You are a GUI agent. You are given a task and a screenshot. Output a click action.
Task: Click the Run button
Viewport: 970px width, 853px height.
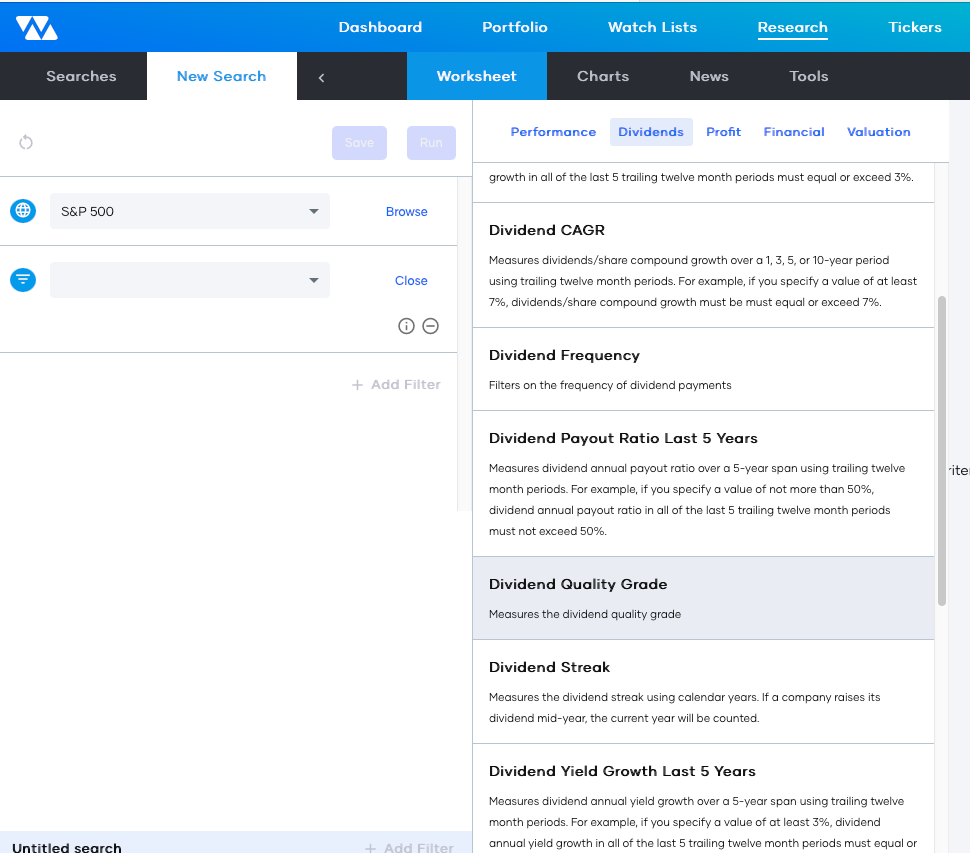point(431,143)
